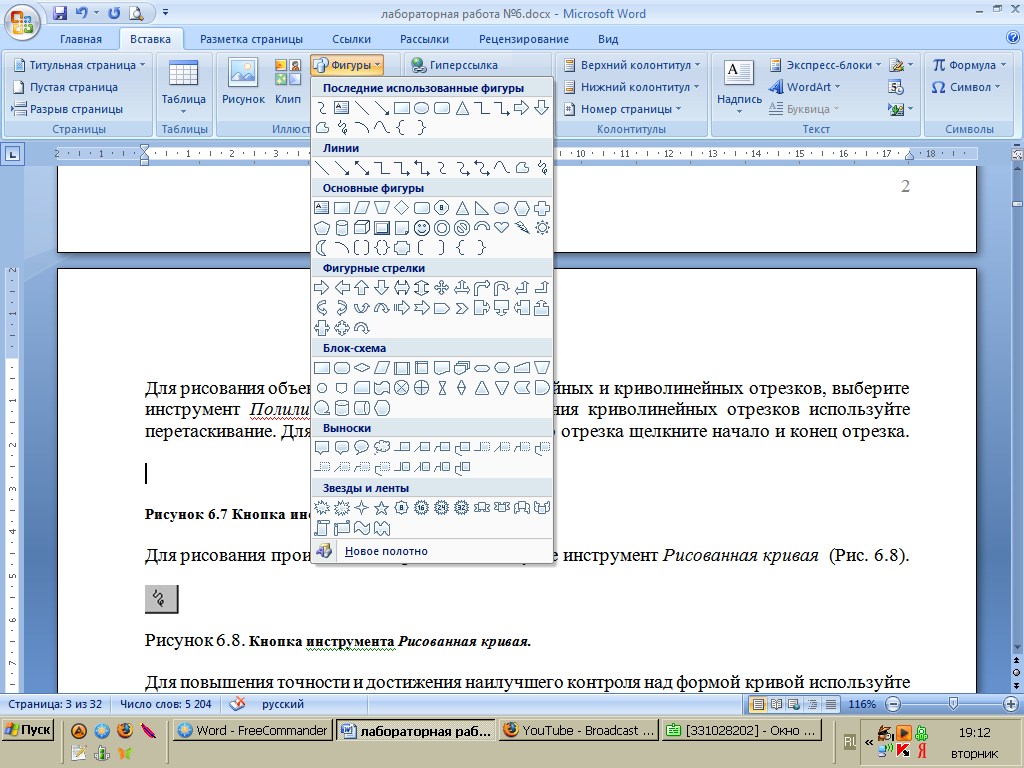Toggle the ruler button above vertical scrollbar
This screenshot has width=1024, height=768.
(1017, 155)
